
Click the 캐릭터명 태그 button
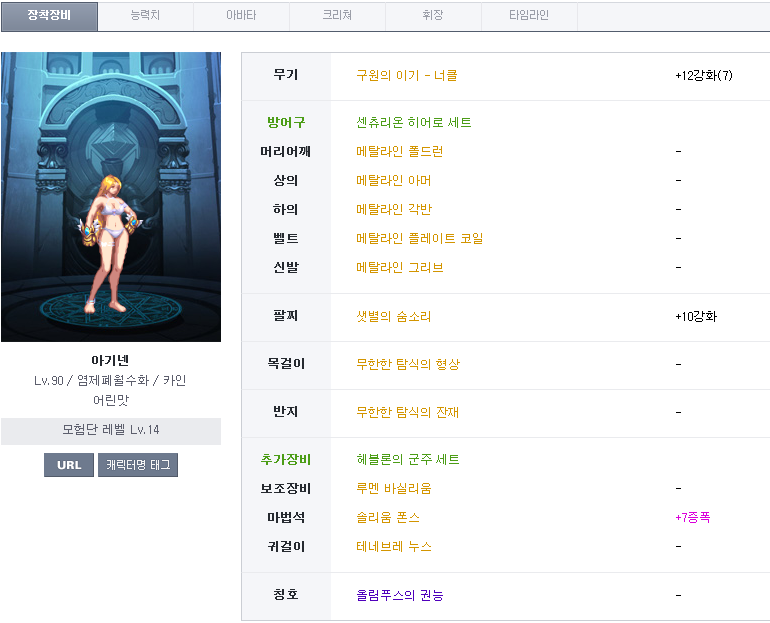coord(138,465)
